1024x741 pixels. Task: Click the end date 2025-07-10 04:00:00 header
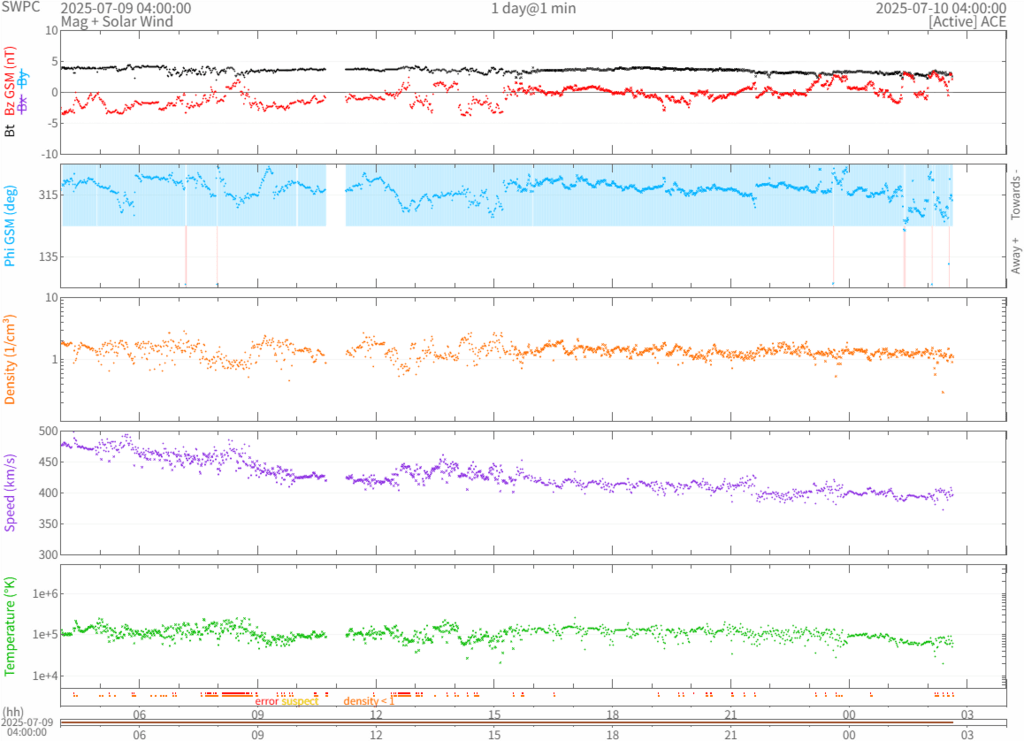click(940, 8)
